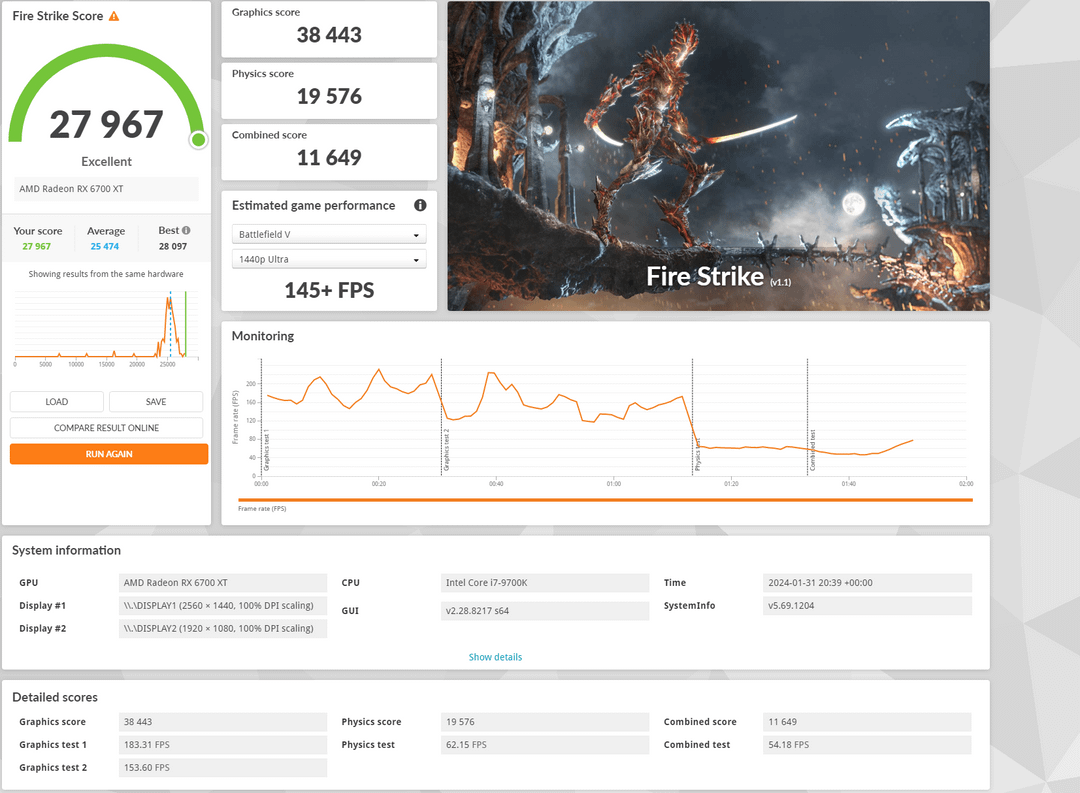Click the Combined score 11 649 card

click(x=329, y=152)
